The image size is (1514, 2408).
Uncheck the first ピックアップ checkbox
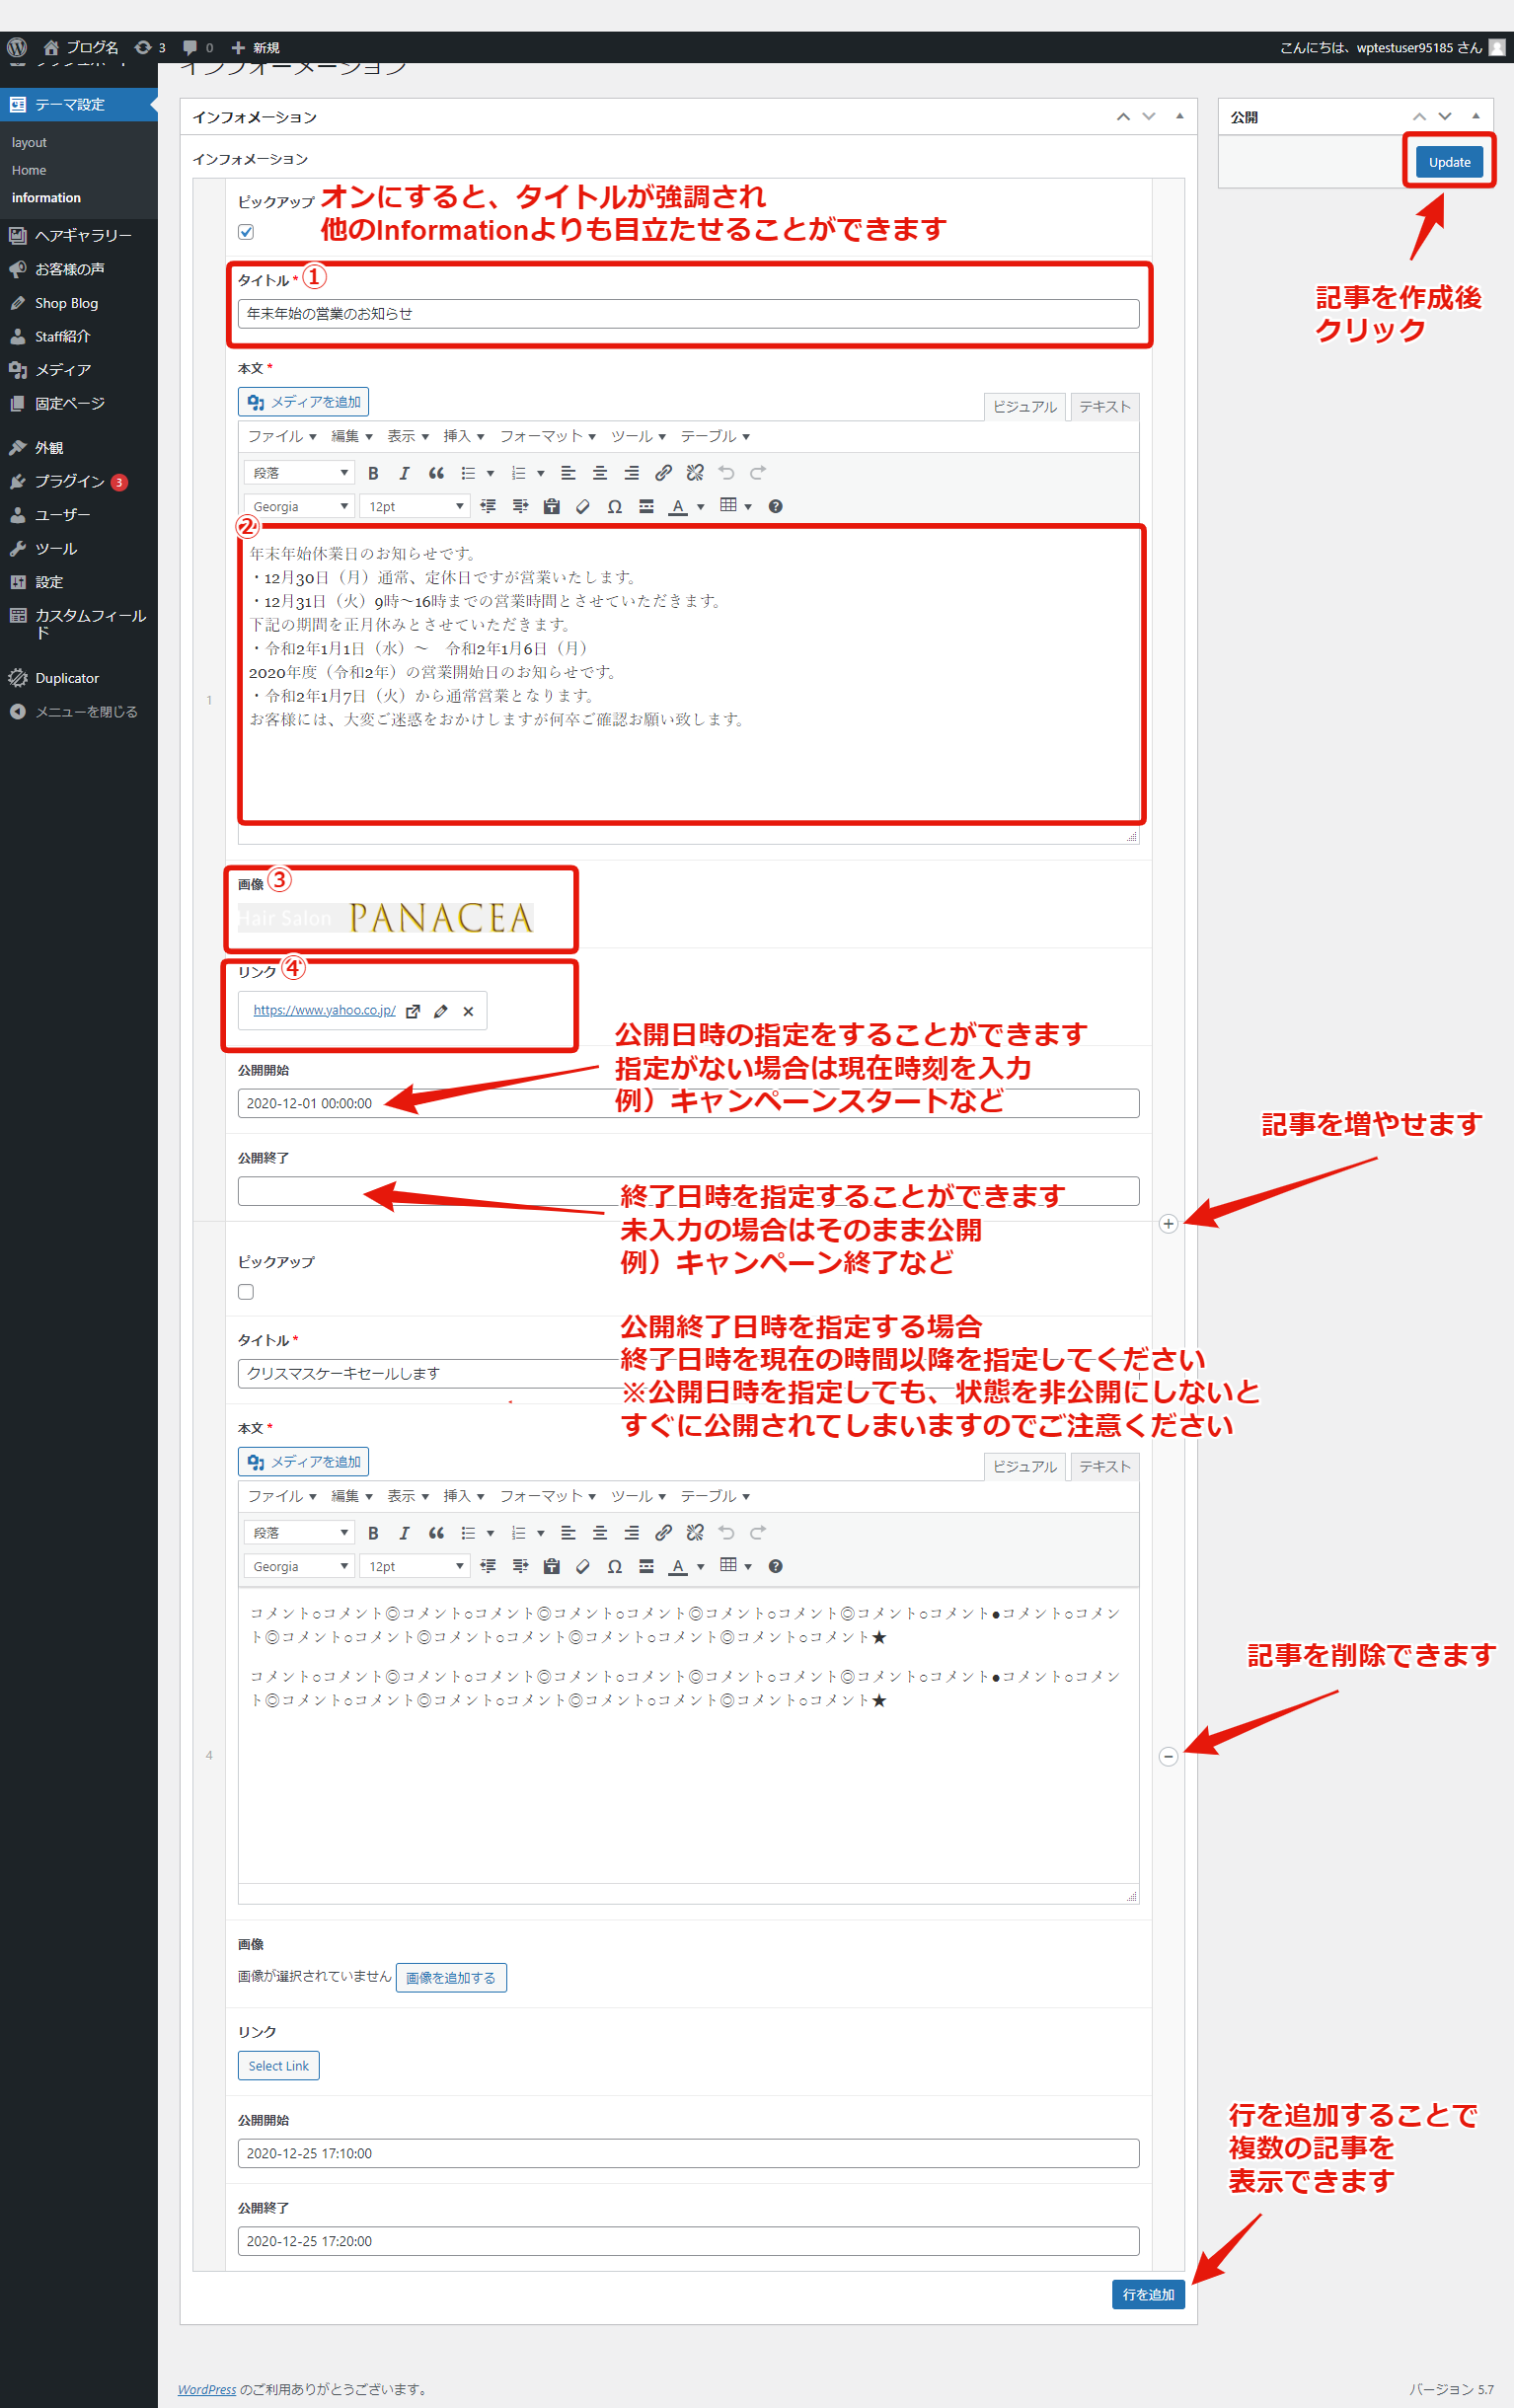pos(246,232)
